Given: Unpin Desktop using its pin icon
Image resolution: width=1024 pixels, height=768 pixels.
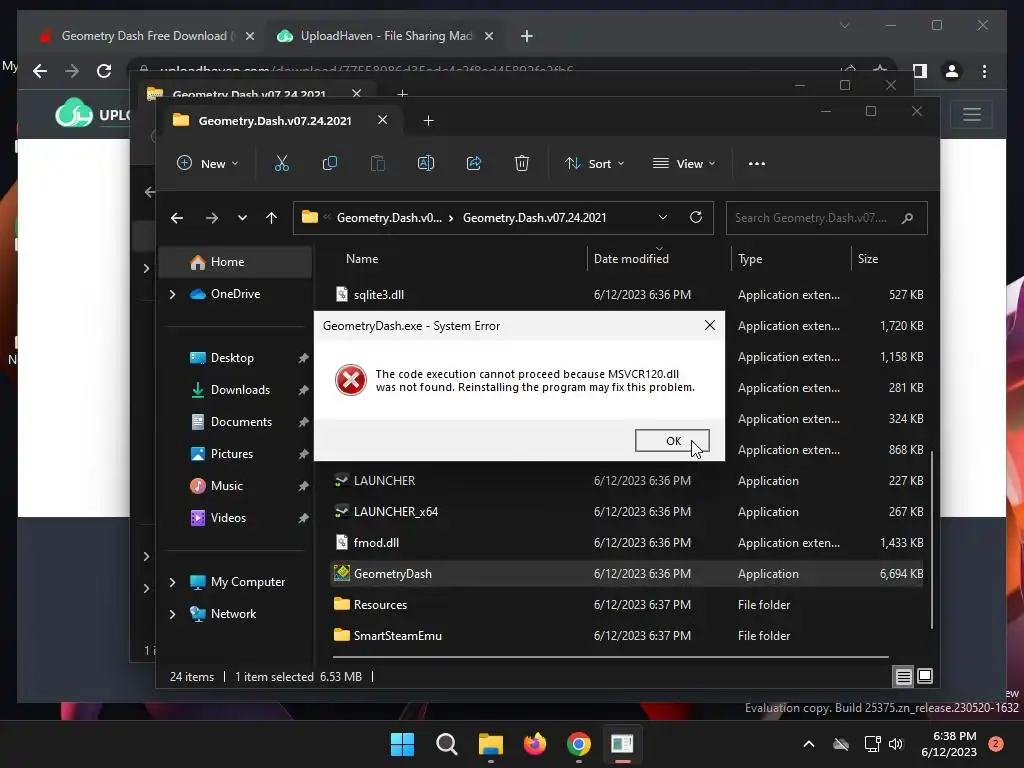Looking at the screenshot, I should pos(303,358).
